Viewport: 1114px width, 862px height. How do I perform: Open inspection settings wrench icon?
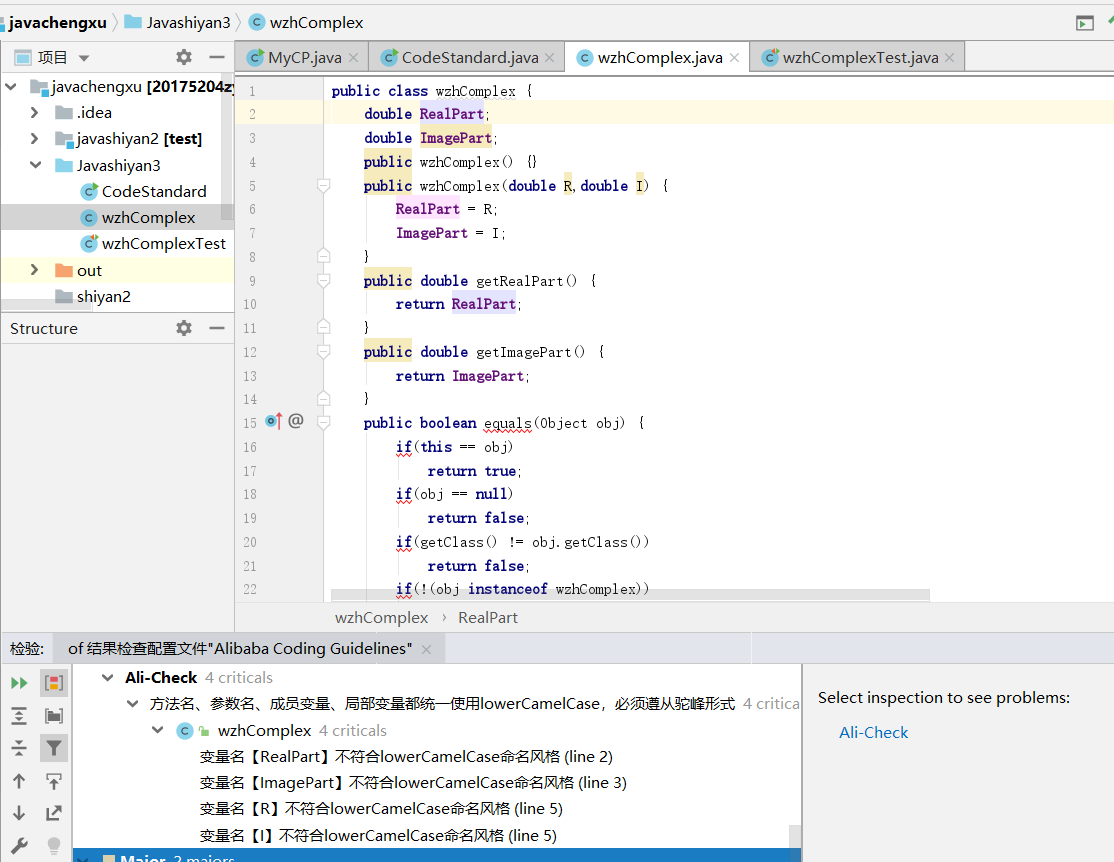pos(19,846)
